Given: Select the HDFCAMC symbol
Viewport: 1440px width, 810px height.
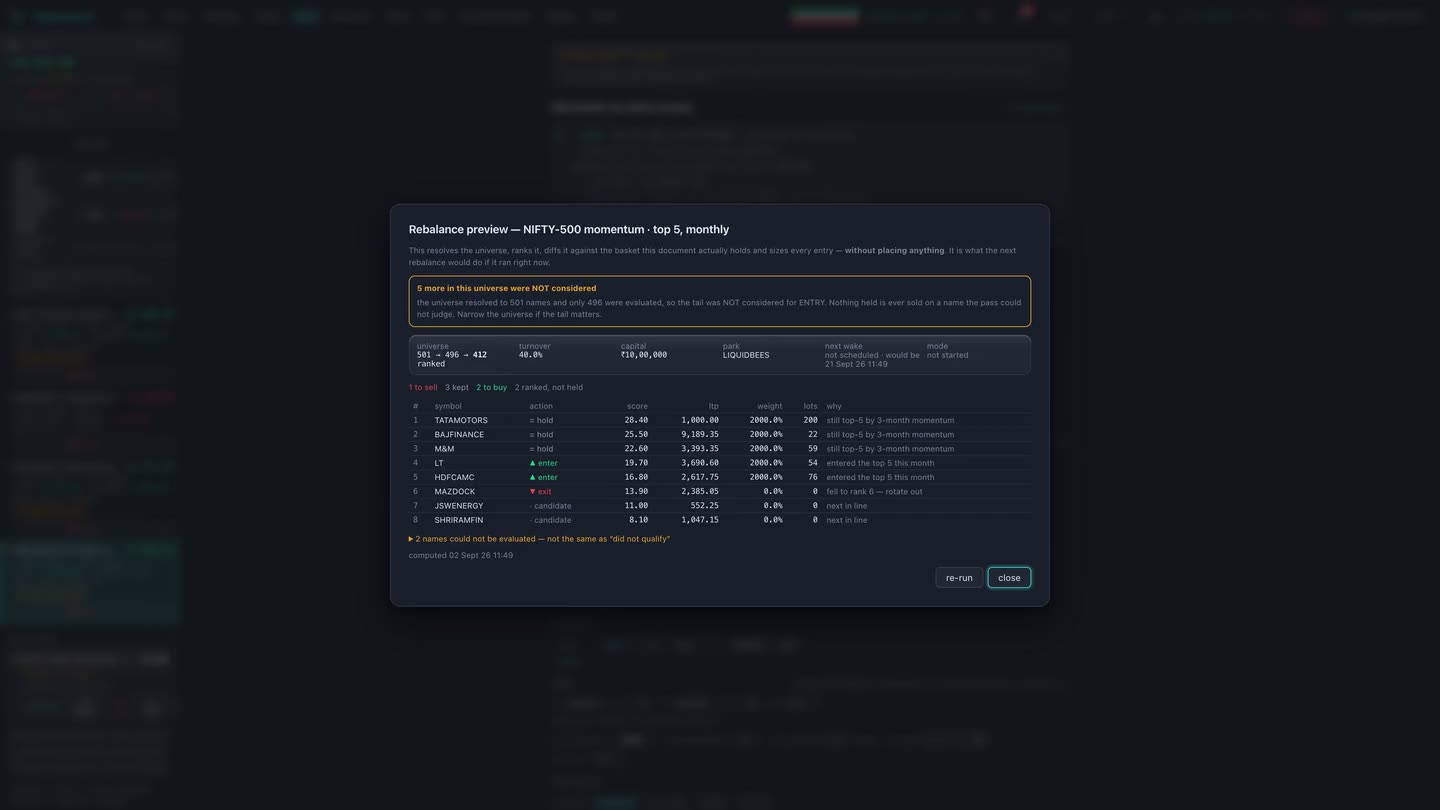Looking at the screenshot, I should click(454, 477).
